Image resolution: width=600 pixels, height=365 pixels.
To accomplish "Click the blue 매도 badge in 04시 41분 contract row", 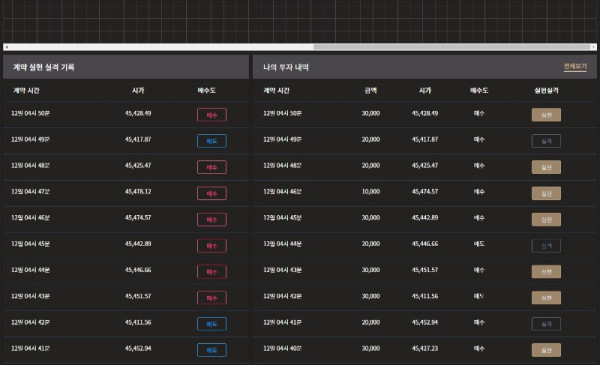I will coord(212,350).
